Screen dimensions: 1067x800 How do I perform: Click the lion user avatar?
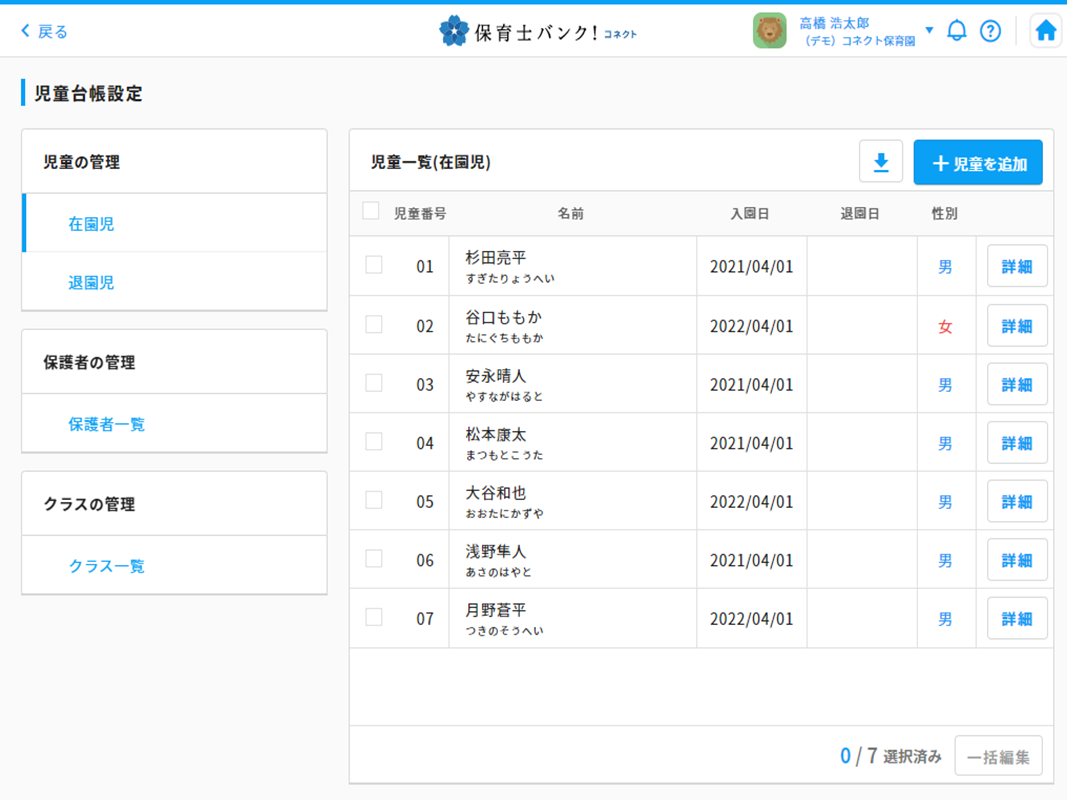pyautogui.click(x=769, y=31)
